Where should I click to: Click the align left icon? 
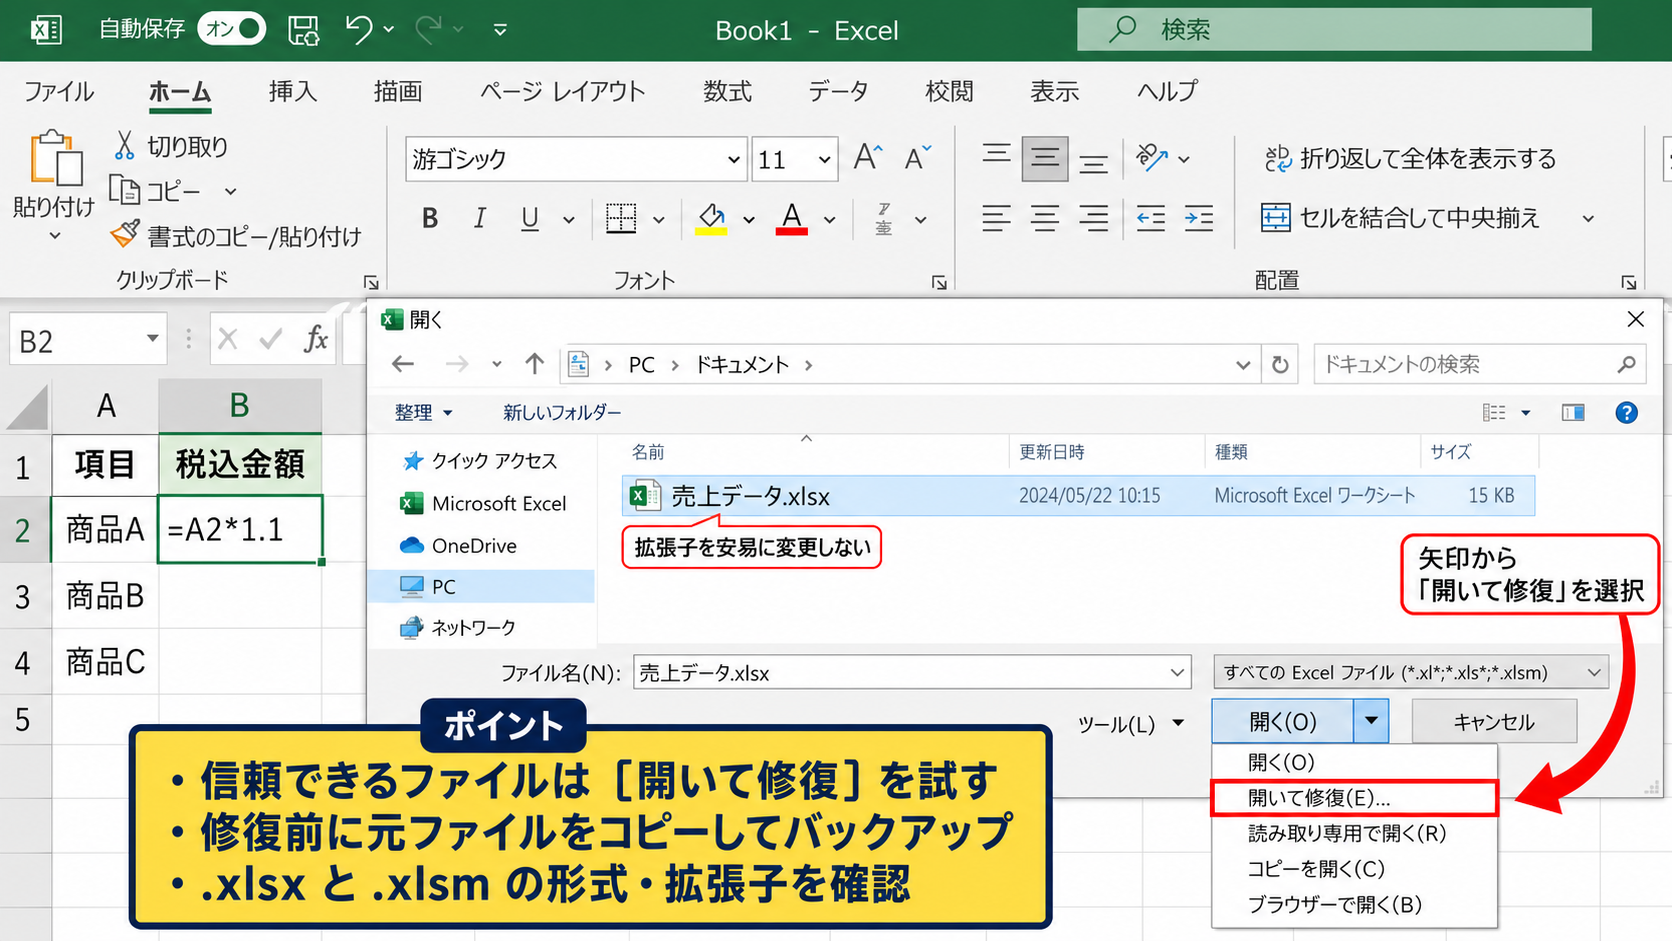[996, 218]
